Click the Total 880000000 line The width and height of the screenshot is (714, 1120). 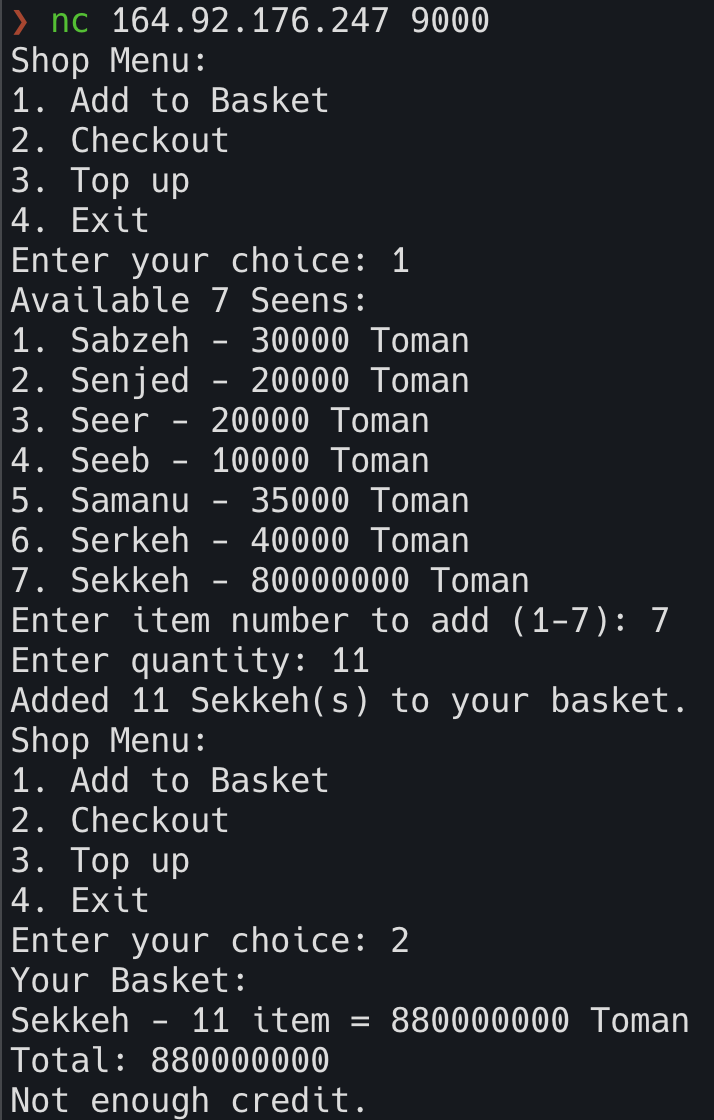[x=170, y=1060]
